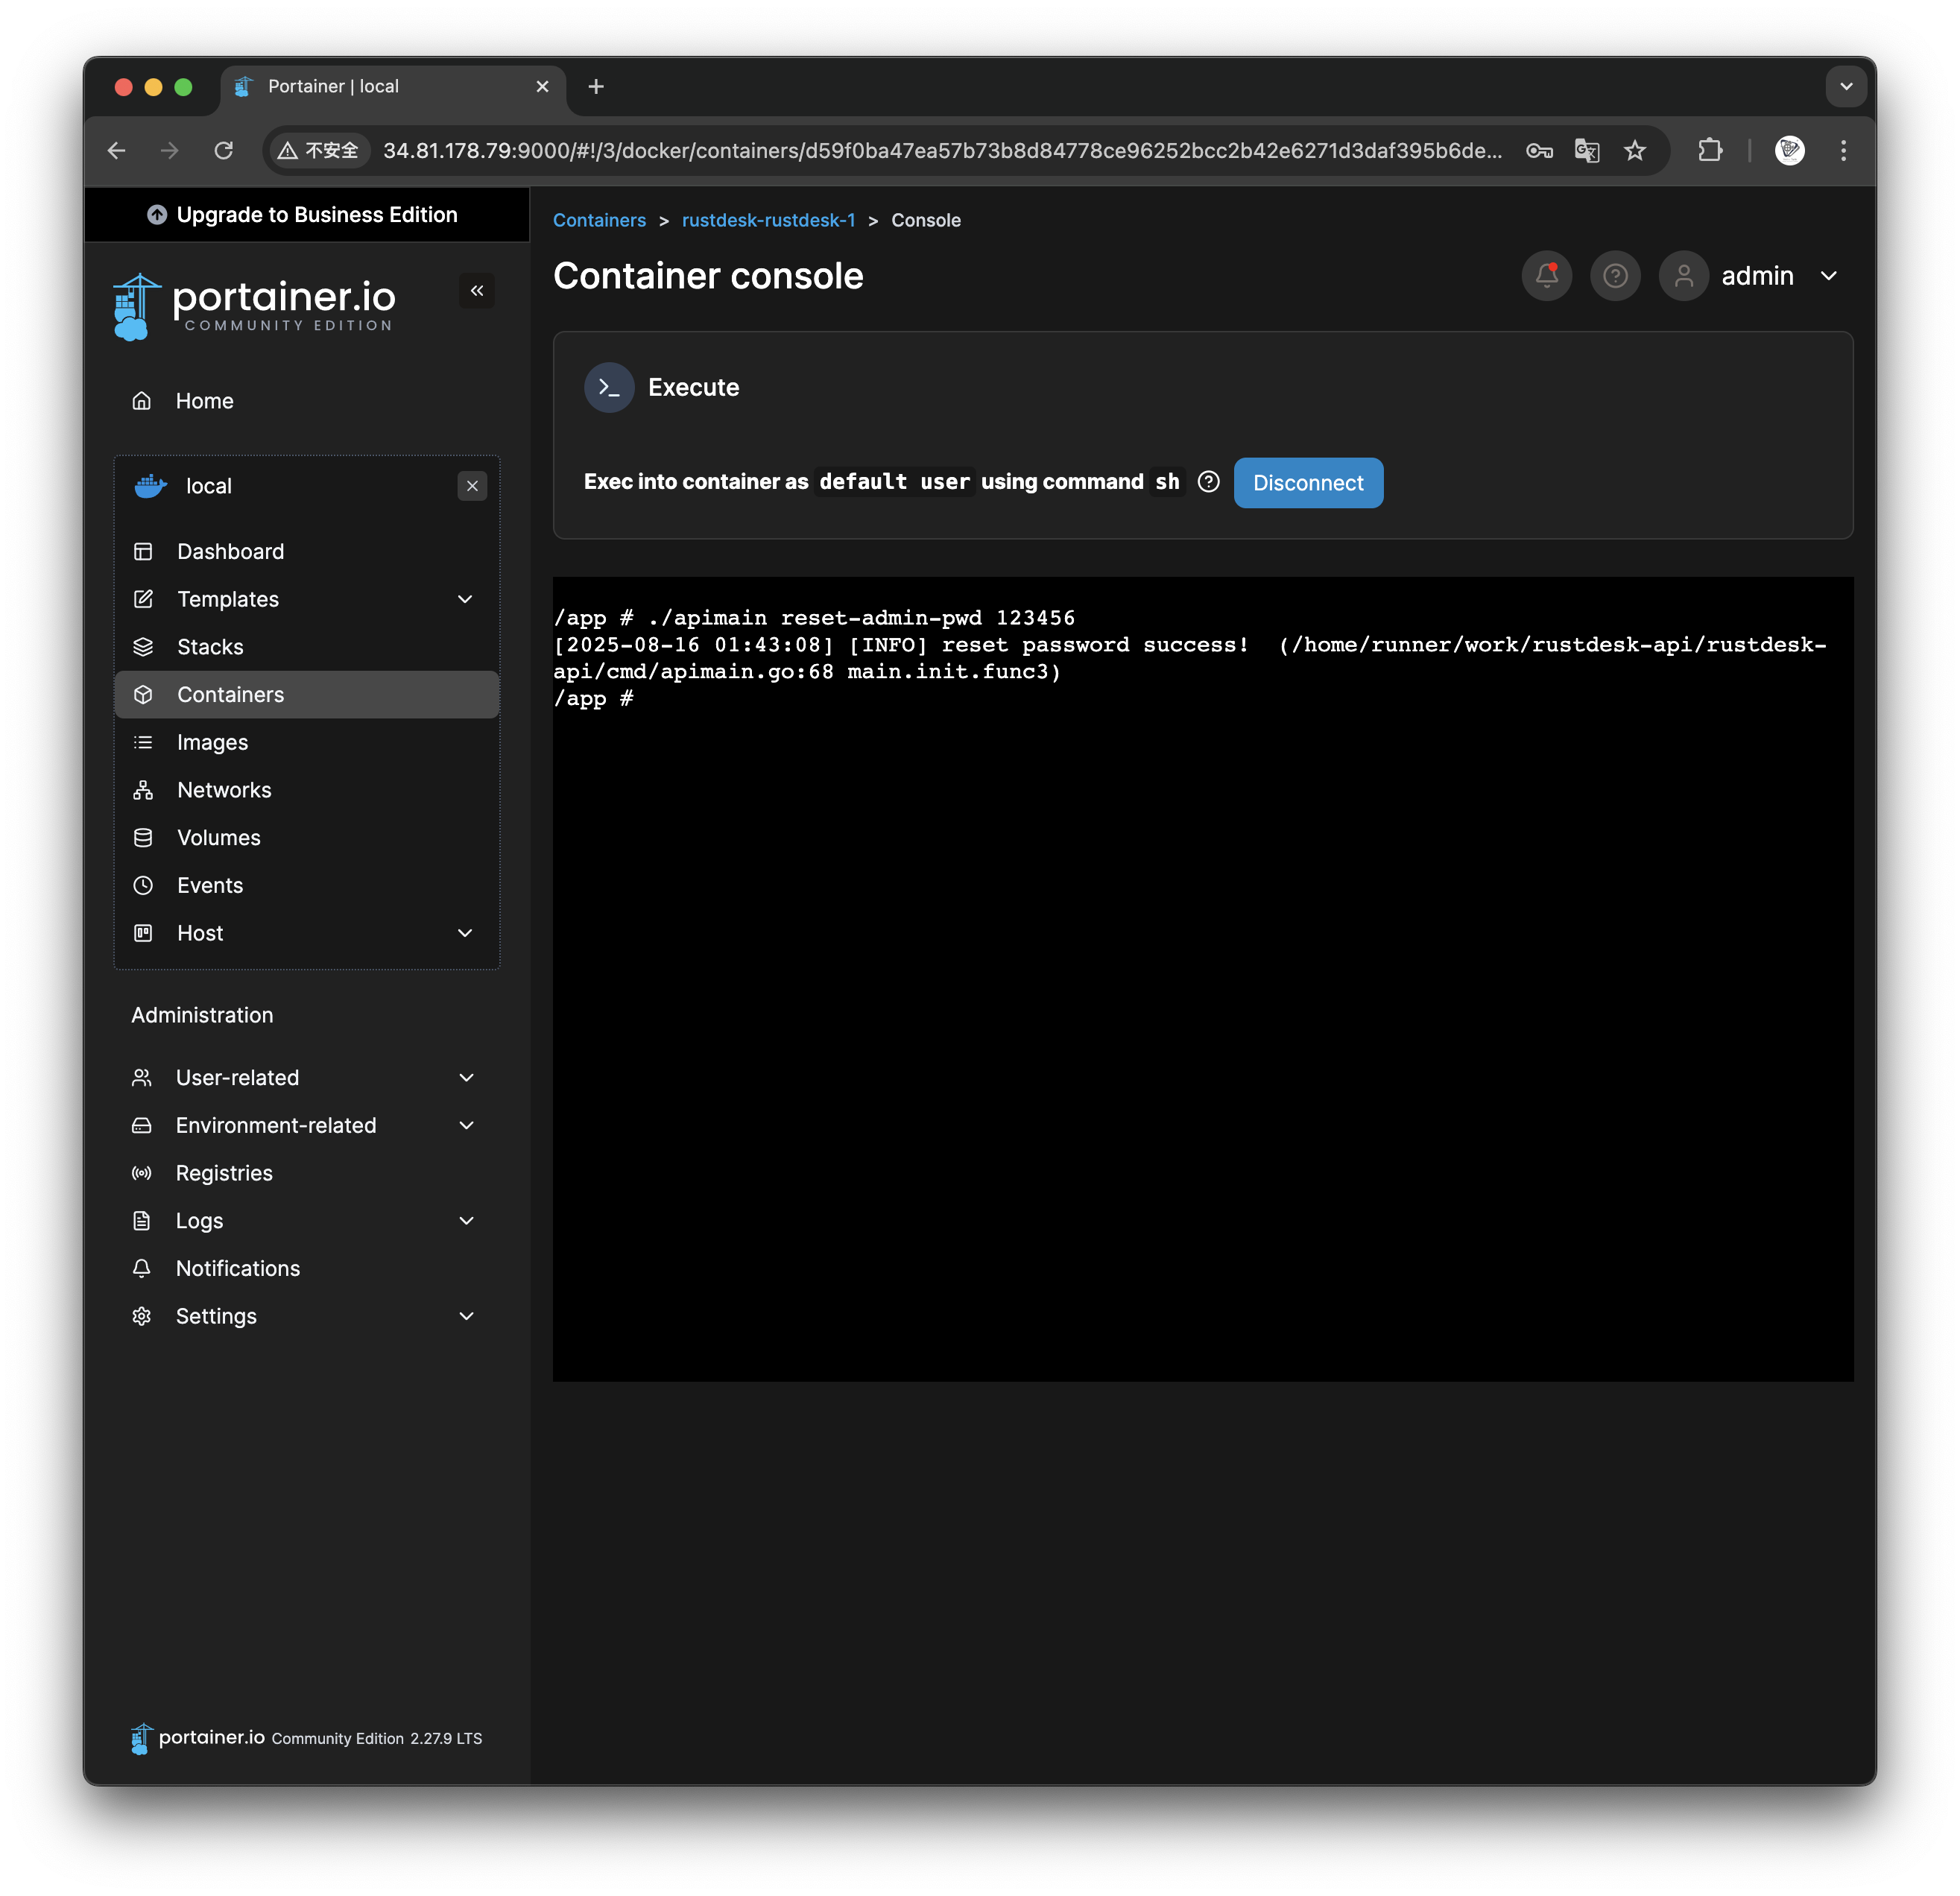The image size is (1960, 1896).
Task: Open Volumes in the sidebar
Action: [x=218, y=838]
